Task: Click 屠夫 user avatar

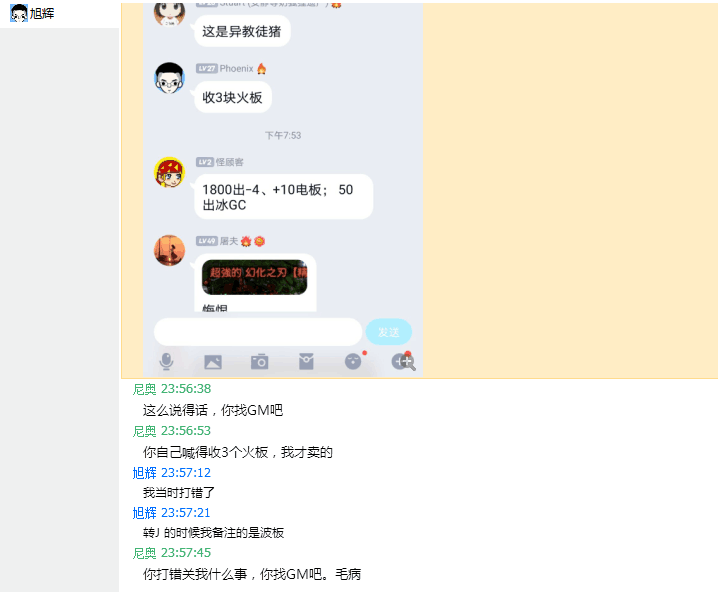Action: 169,250
